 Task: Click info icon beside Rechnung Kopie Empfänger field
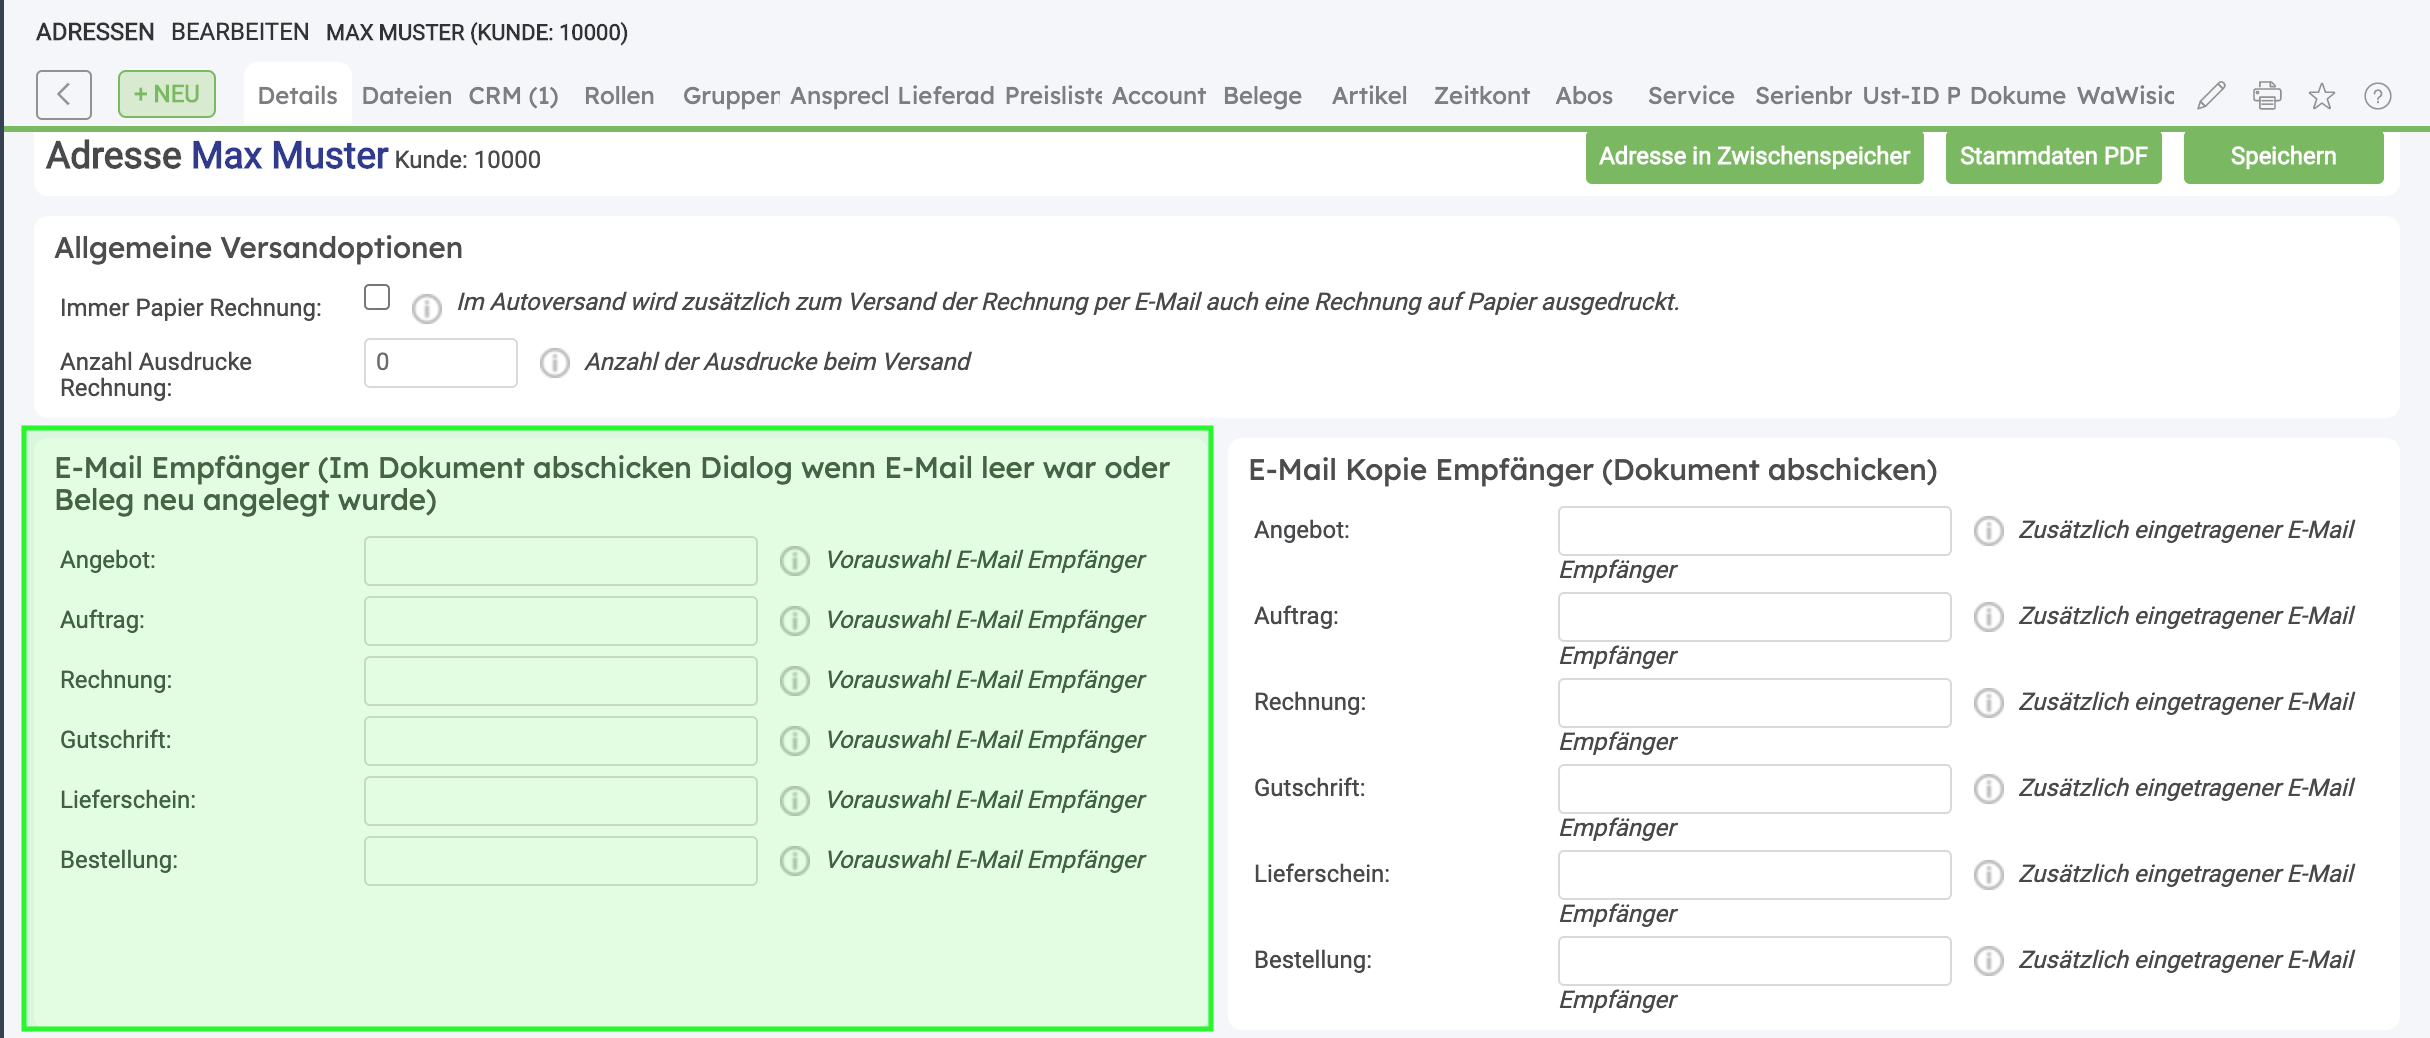click(x=1988, y=703)
